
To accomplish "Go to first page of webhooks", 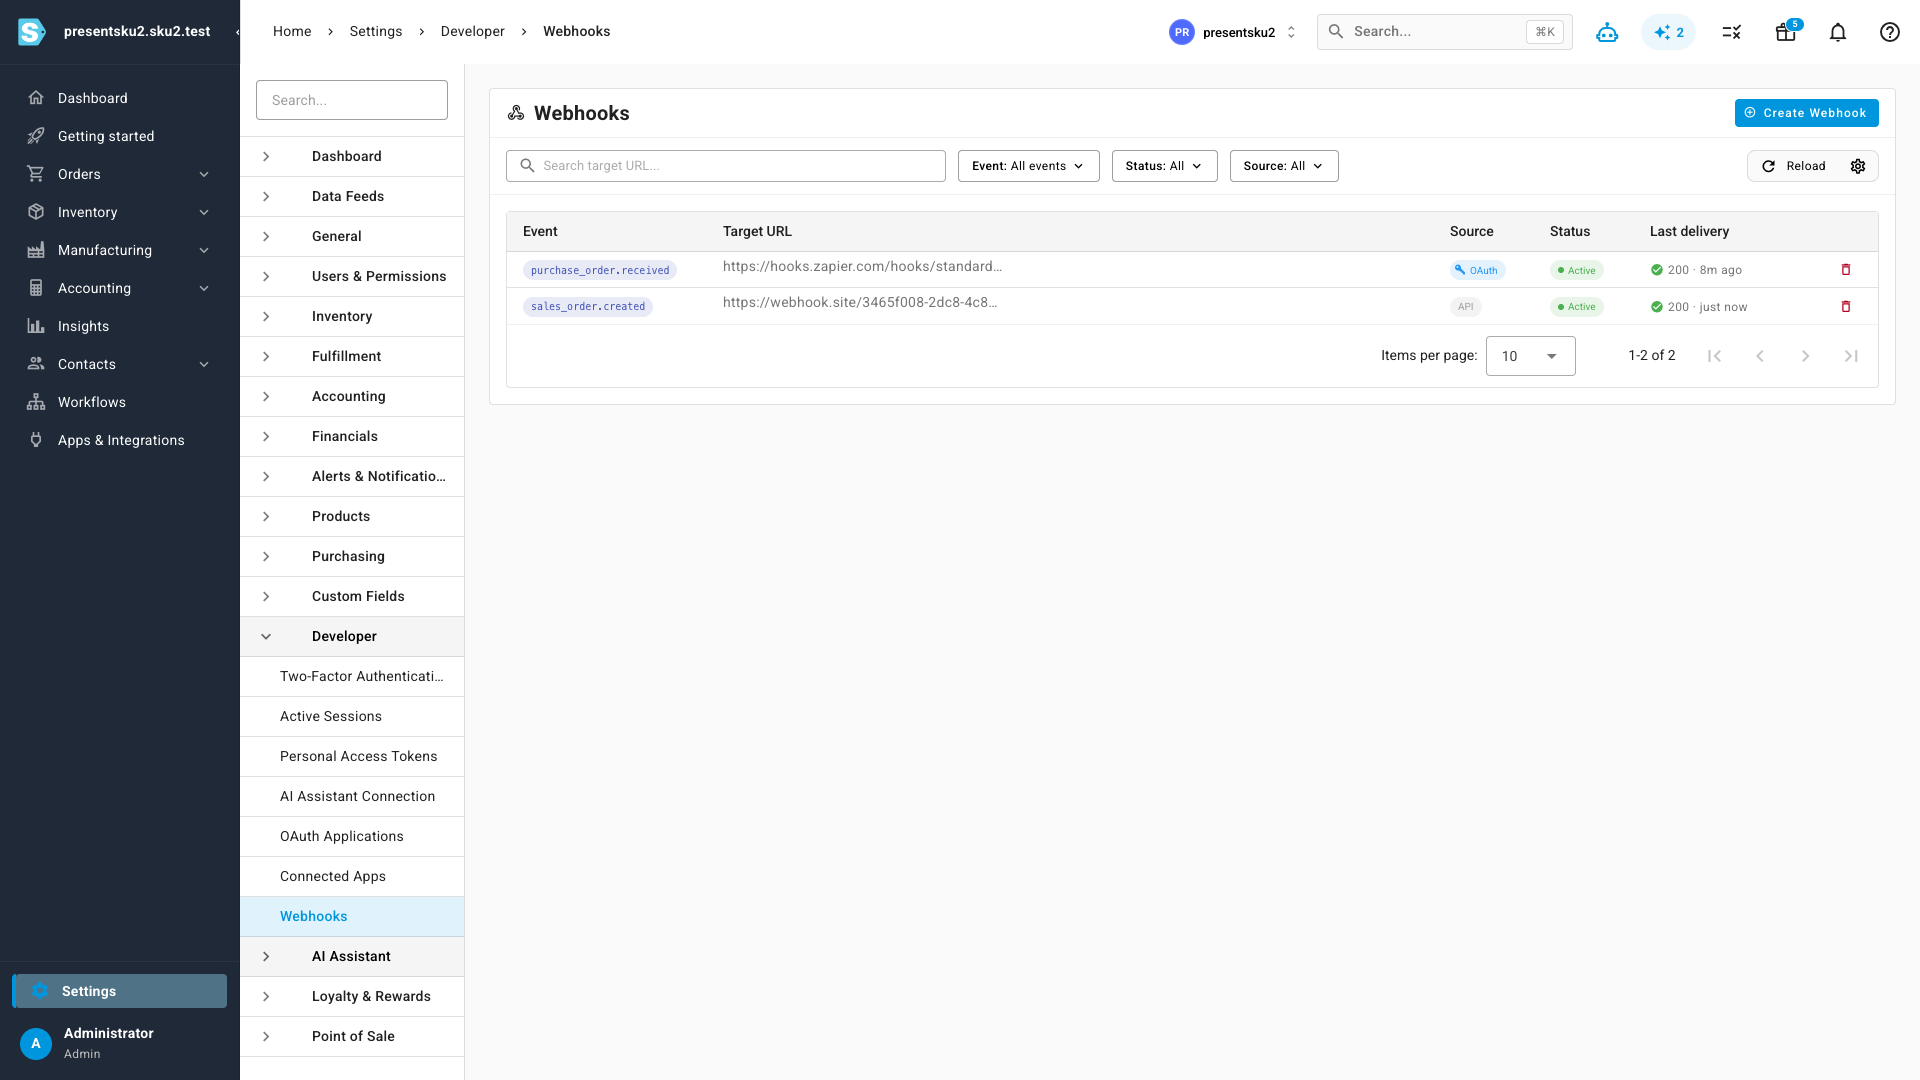I will [x=1714, y=356].
